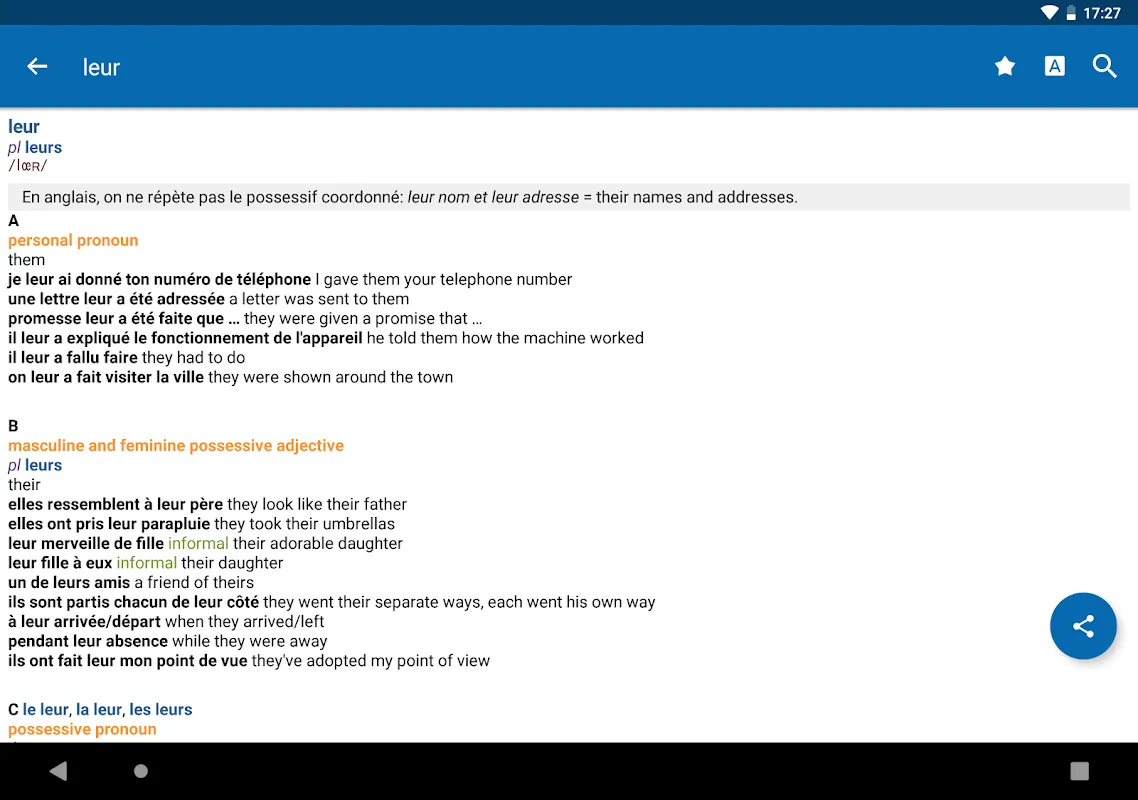The width and height of the screenshot is (1138, 800).
Task: Add leur to favorites with star icon
Action: click(x=1005, y=67)
